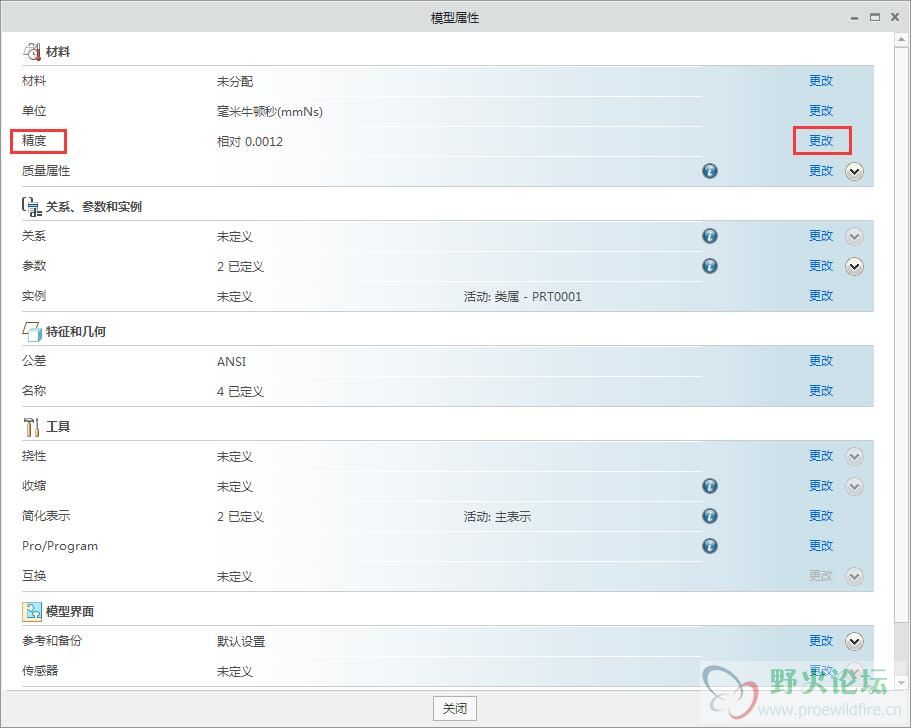Click the 传感器 label
Viewport: 911px width, 728px height.
(x=40, y=670)
